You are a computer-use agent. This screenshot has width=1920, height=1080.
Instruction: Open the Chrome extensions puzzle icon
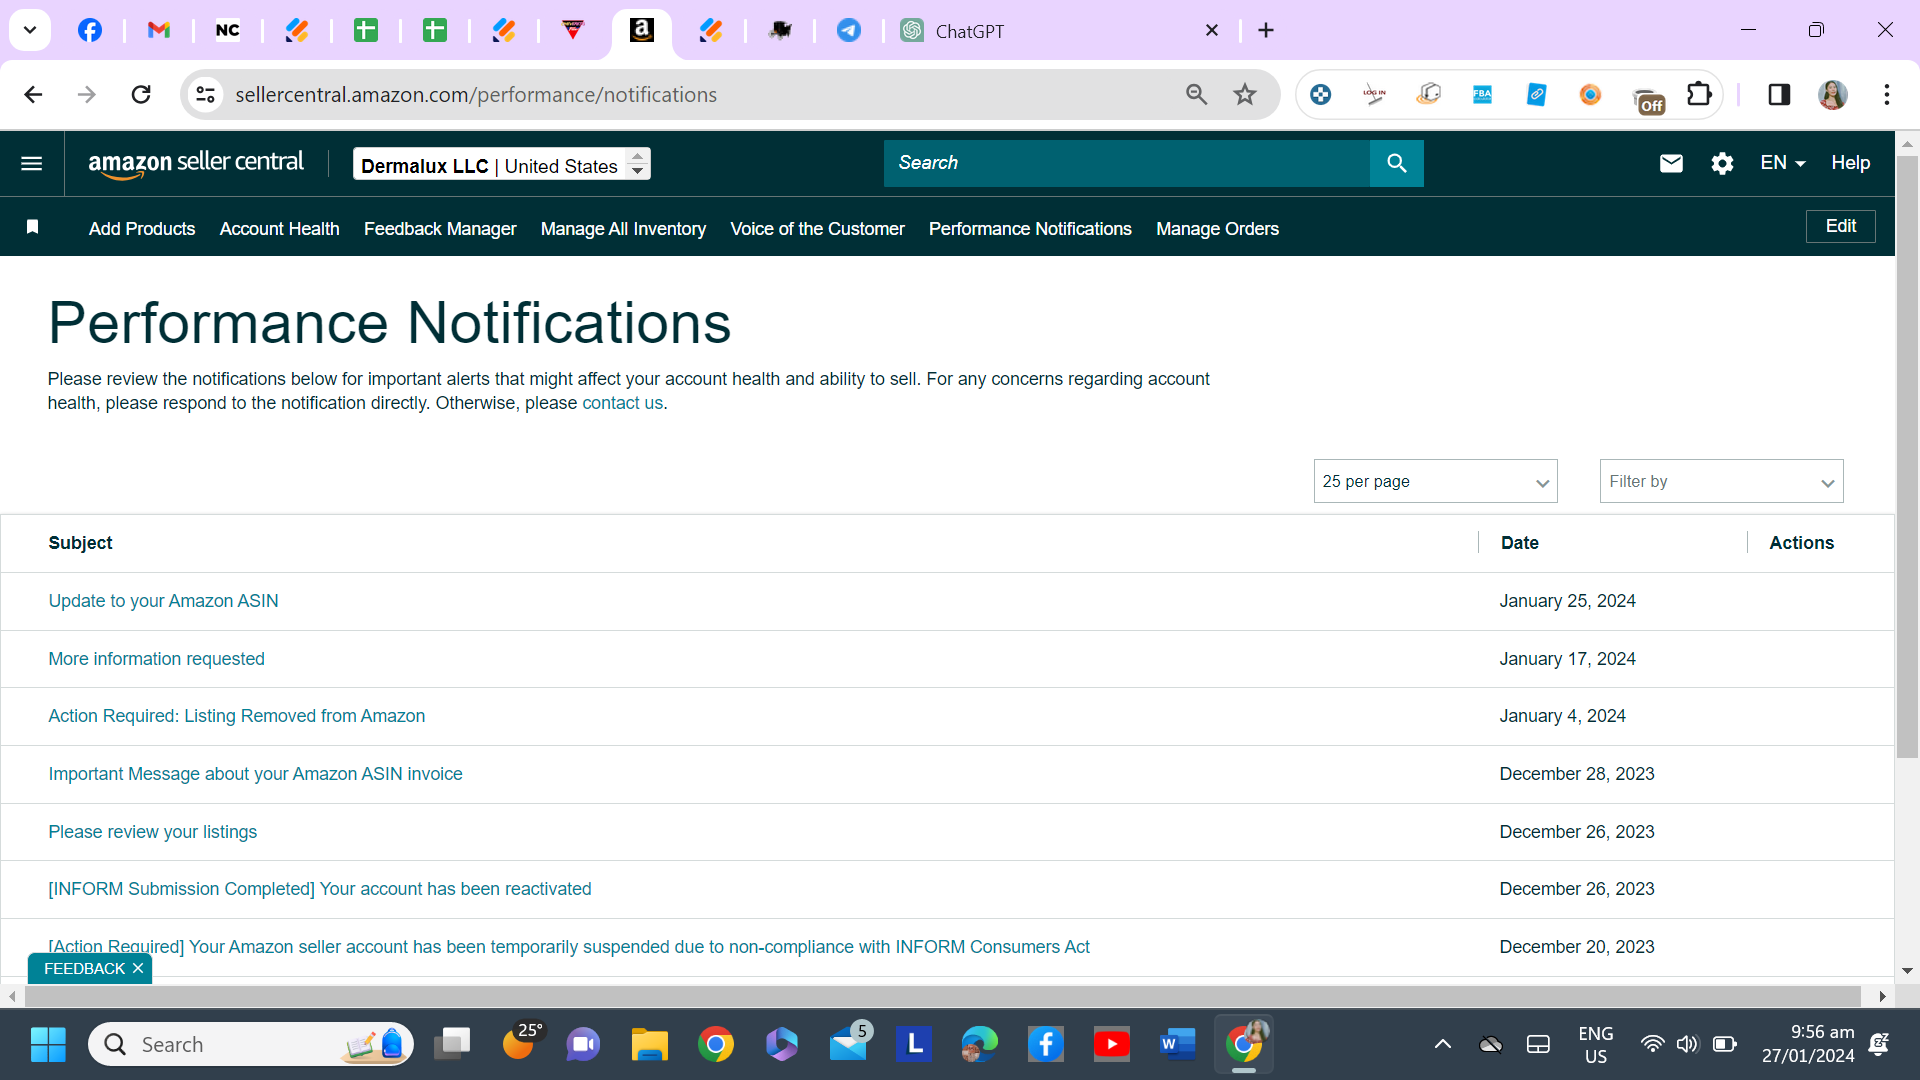(1699, 95)
